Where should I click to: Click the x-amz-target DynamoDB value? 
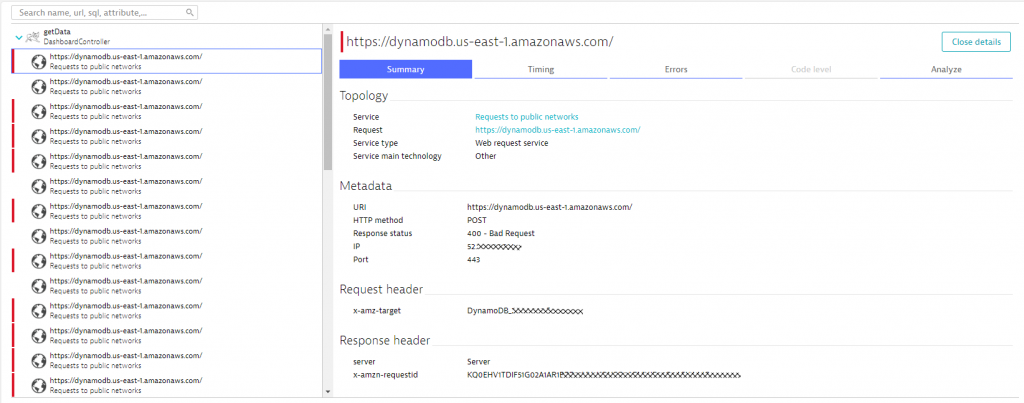pos(524,310)
